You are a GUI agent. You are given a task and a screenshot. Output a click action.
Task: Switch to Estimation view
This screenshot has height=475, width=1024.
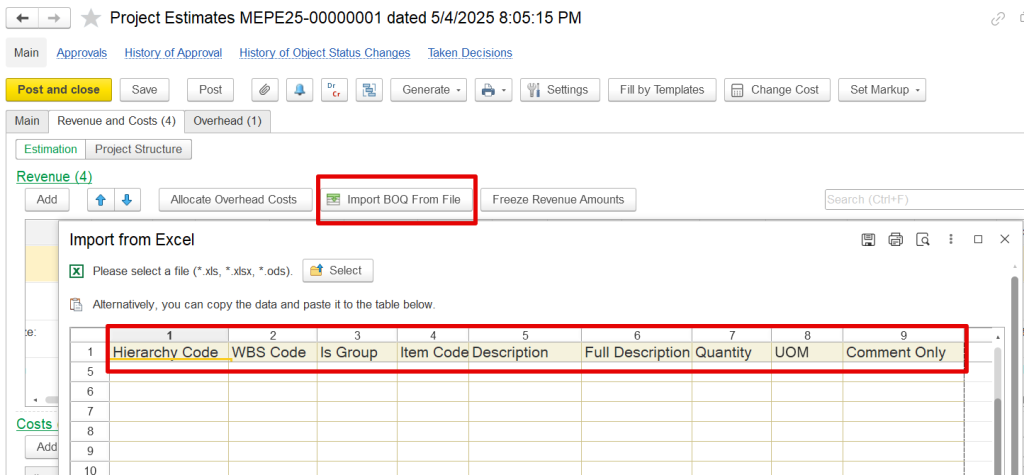point(50,149)
